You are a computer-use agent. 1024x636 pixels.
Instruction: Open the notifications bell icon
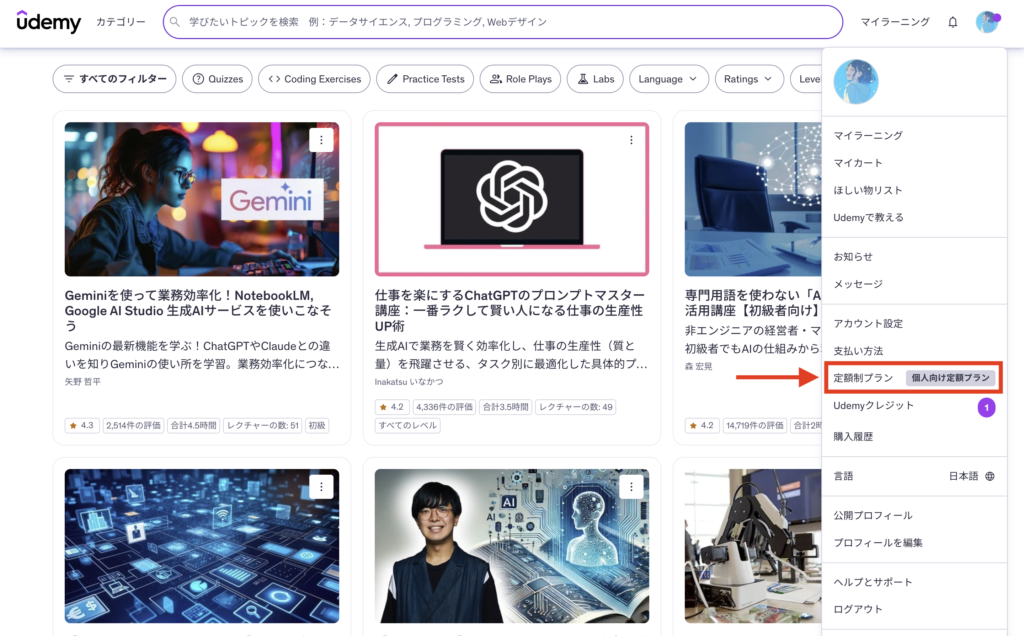pyautogui.click(x=952, y=22)
